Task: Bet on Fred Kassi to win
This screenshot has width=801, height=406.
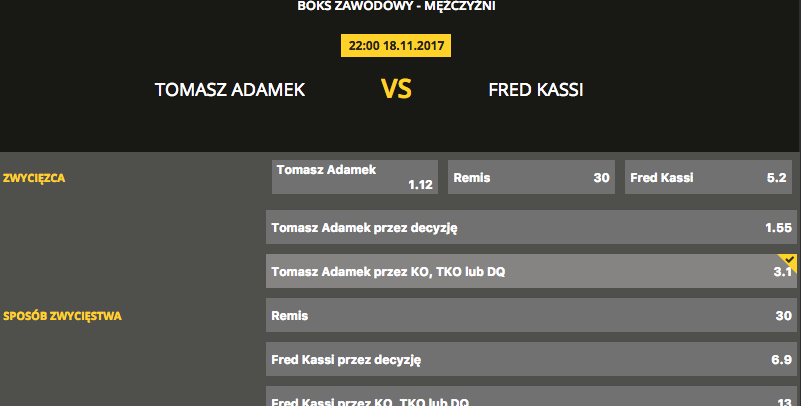Action: tap(708, 178)
